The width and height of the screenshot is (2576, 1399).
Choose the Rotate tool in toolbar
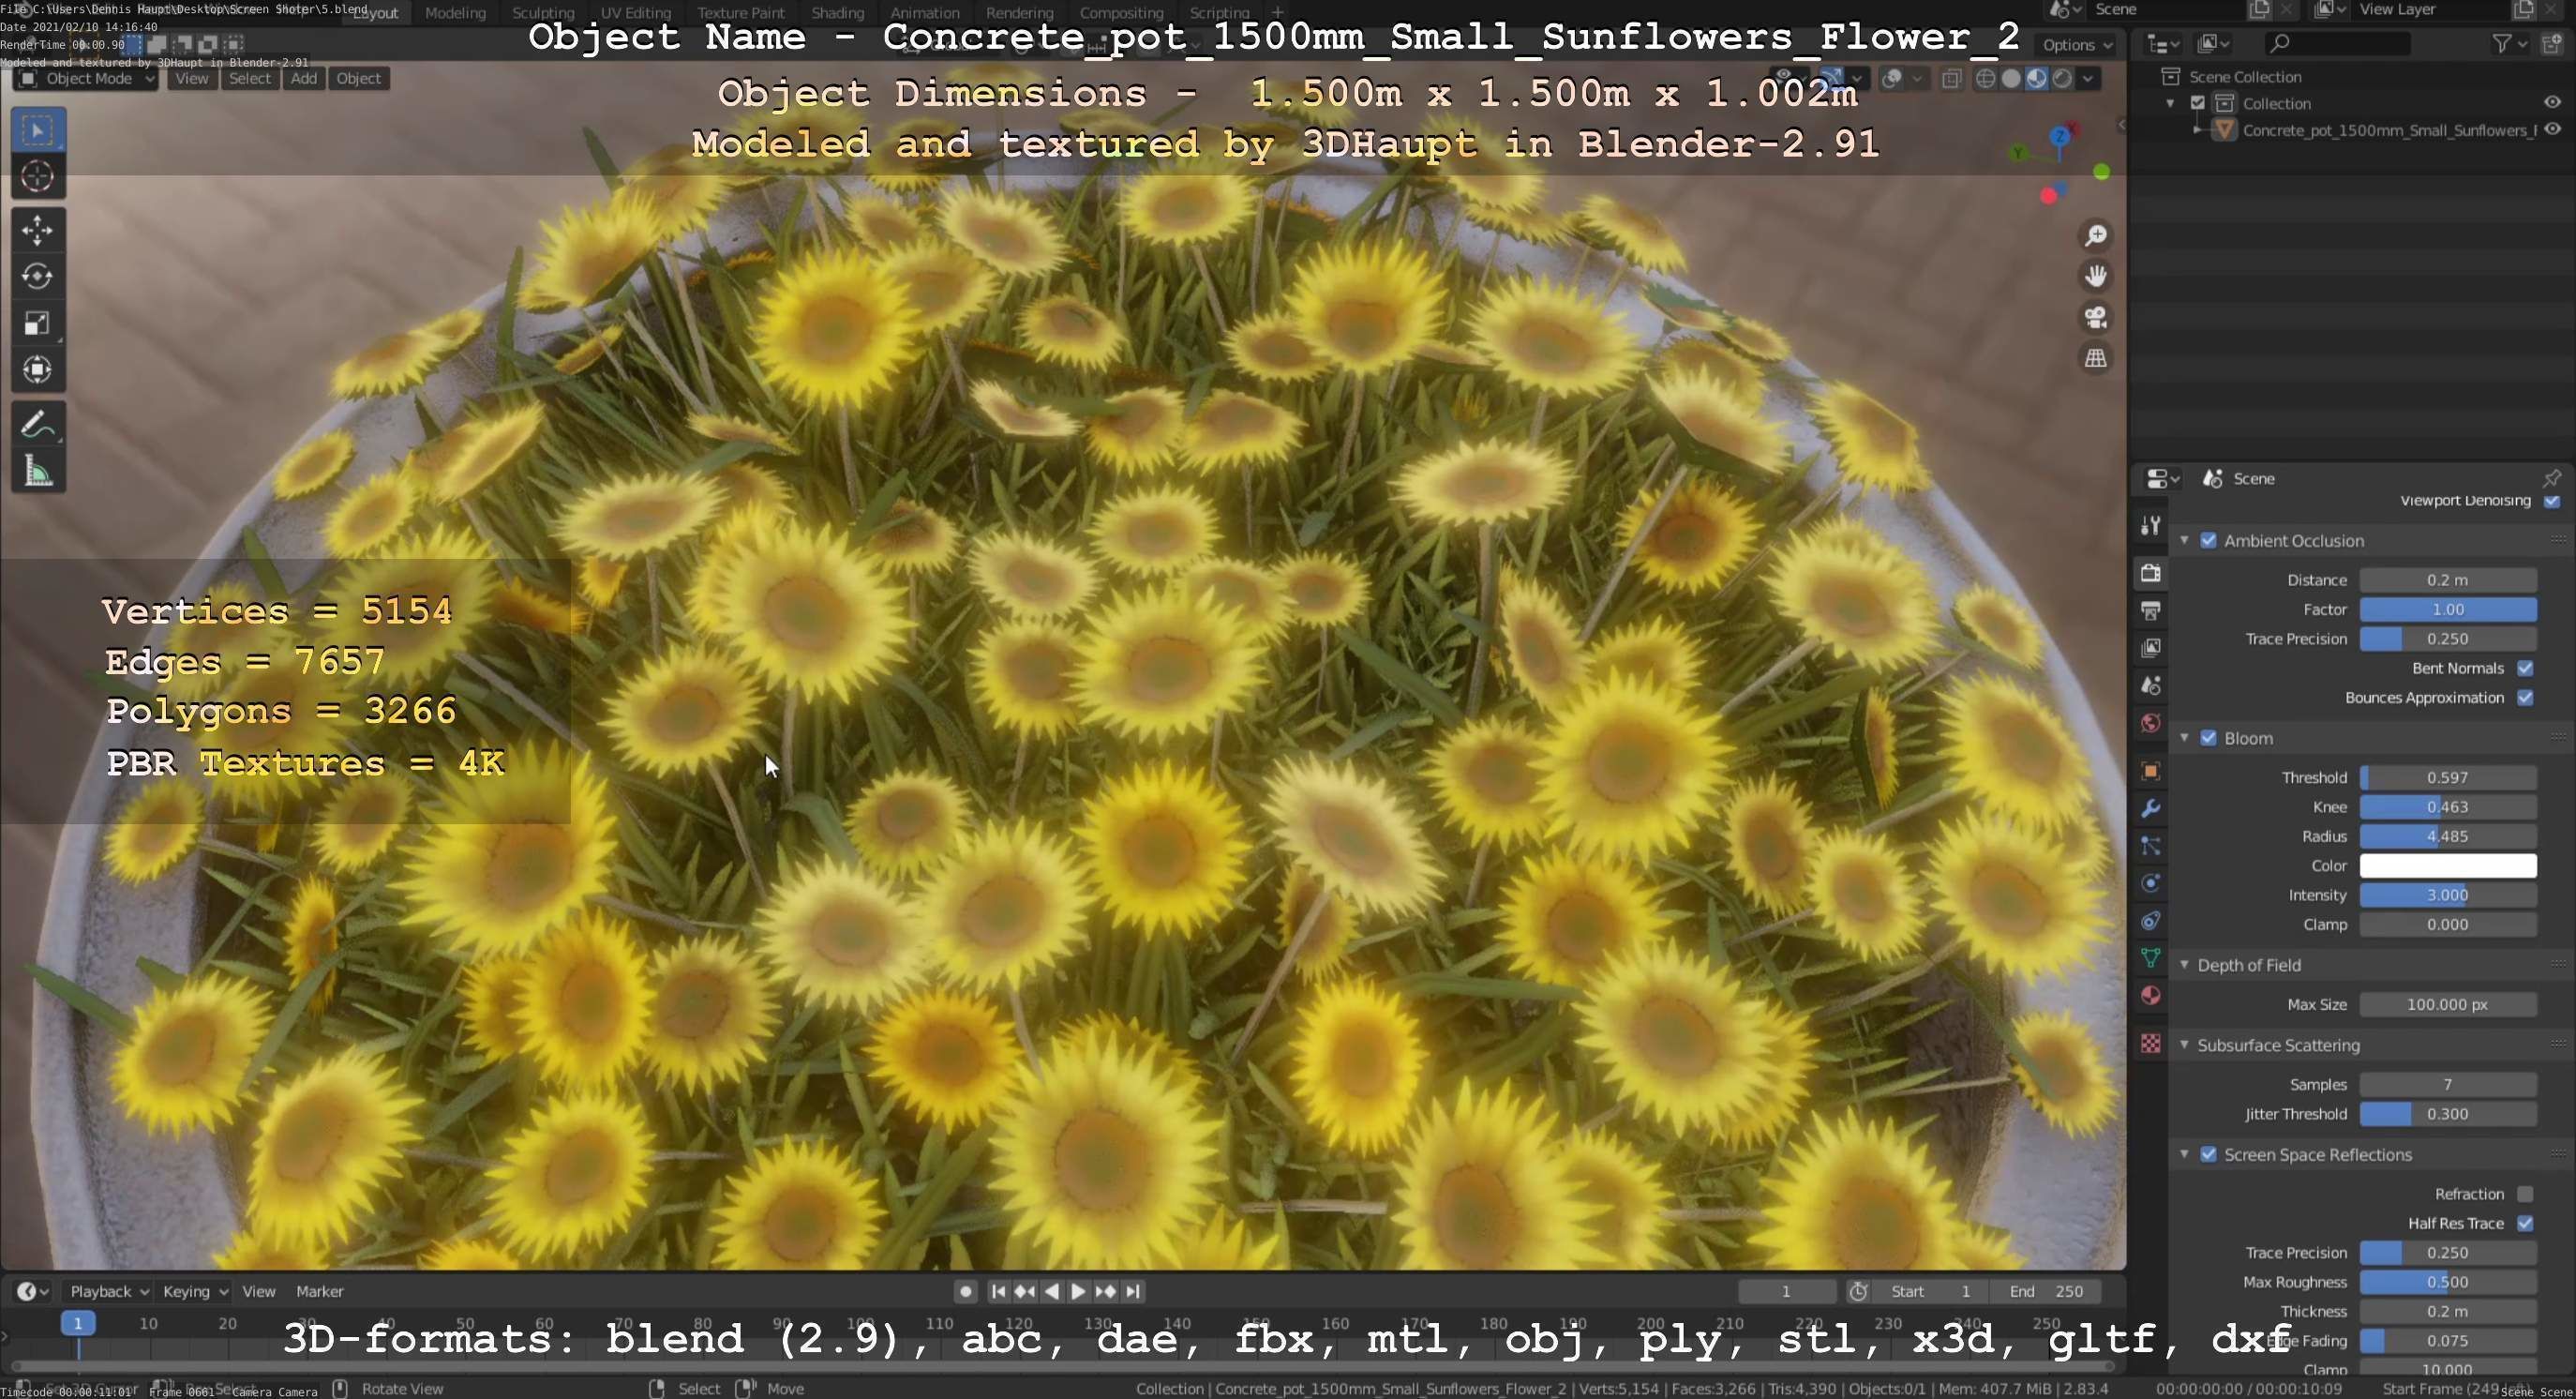pos(38,276)
